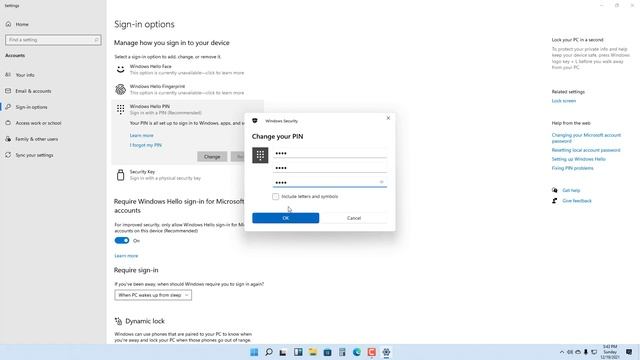Open When PC wakes up from sleep dropdown
This screenshot has height=360, width=640.
pos(153,295)
